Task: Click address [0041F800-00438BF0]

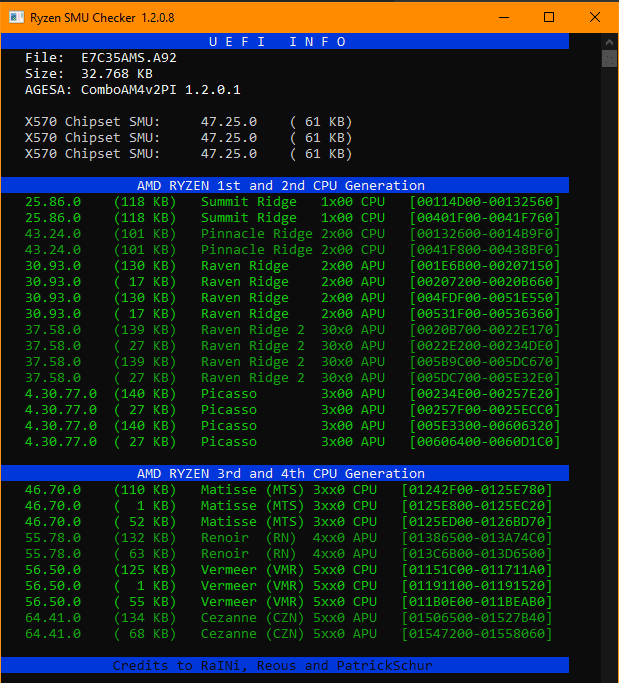Action: point(484,250)
